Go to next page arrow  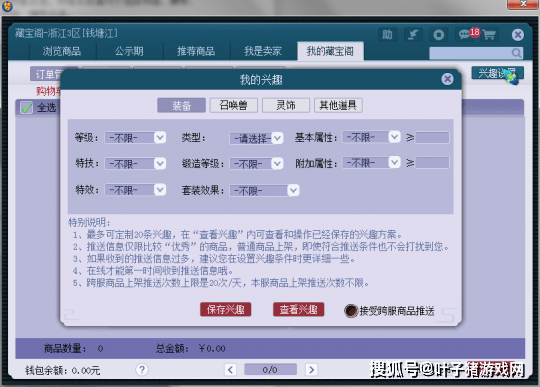pos(311,369)
